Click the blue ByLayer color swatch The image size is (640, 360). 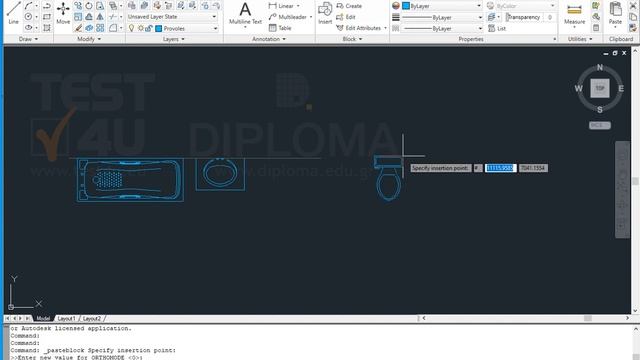406,6
